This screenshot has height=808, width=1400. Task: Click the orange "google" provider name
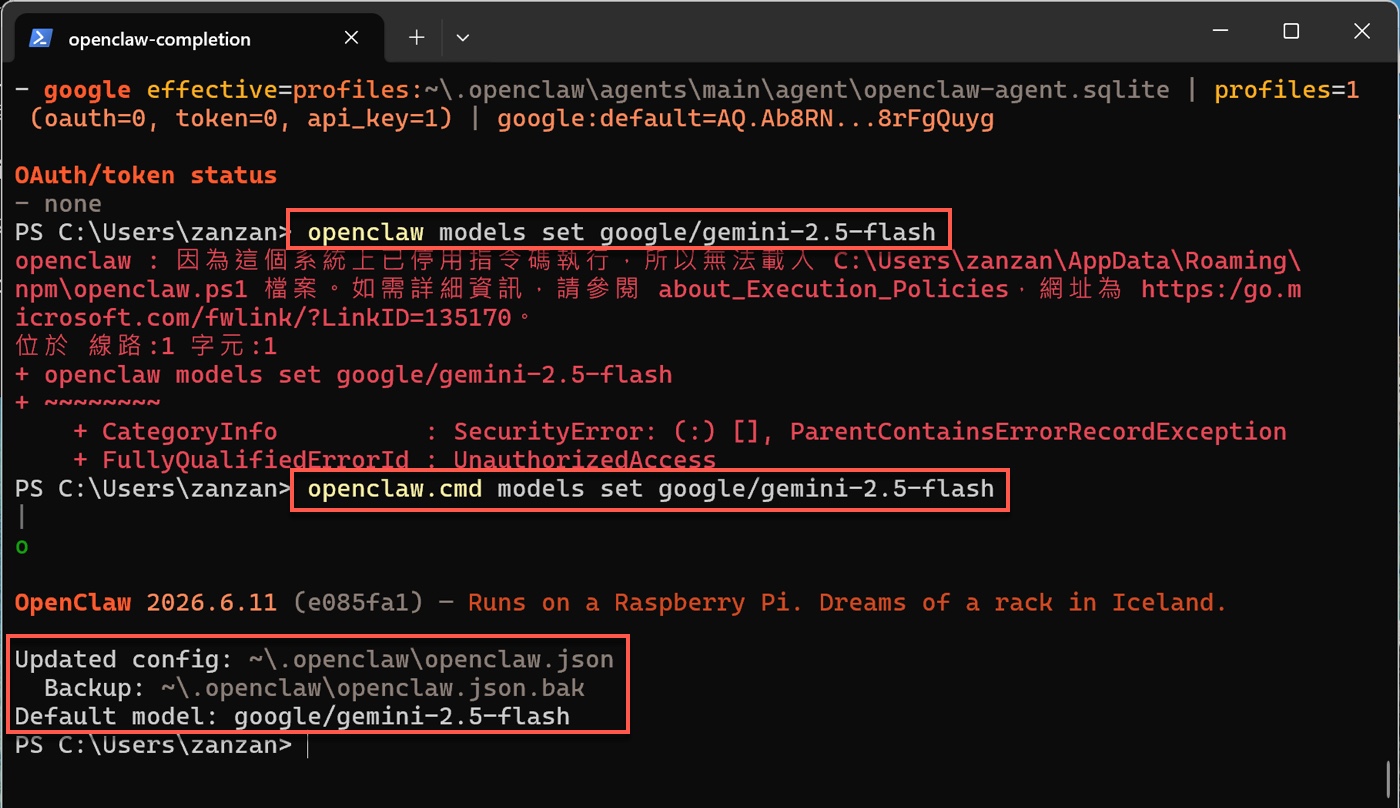(x=88, y=90)
